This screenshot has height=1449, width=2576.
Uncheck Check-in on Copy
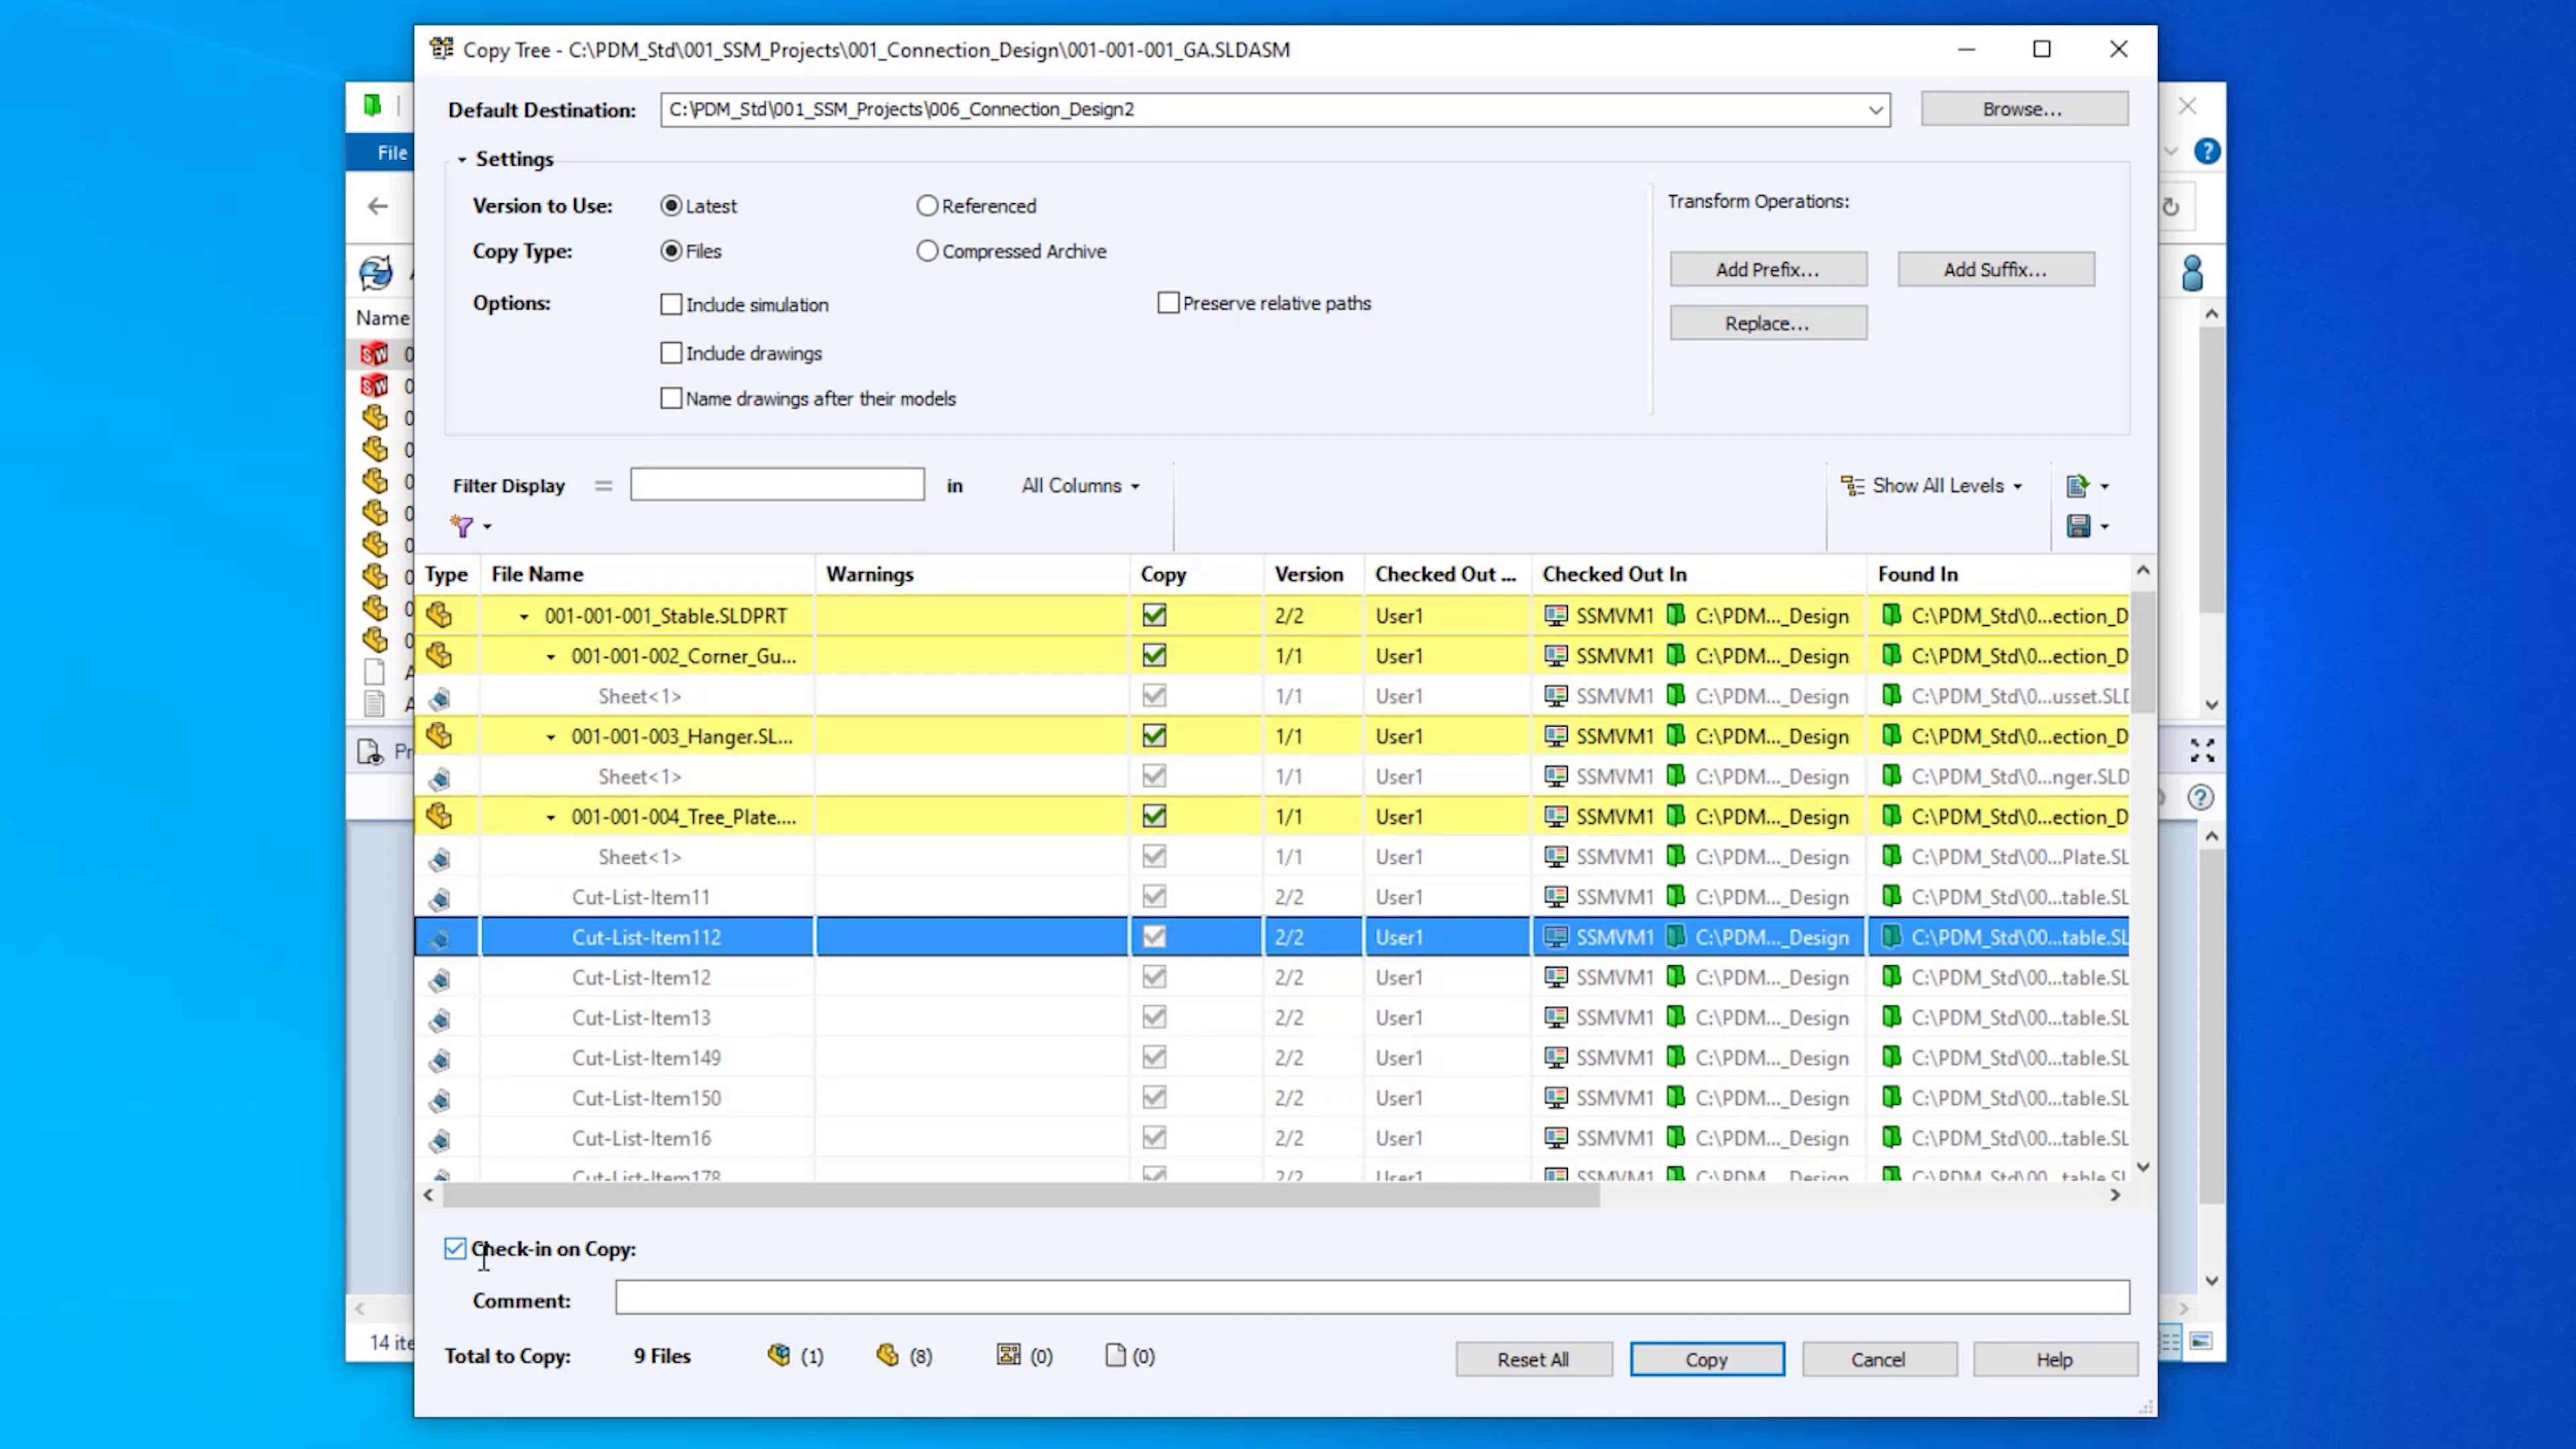click(455, 1248)
